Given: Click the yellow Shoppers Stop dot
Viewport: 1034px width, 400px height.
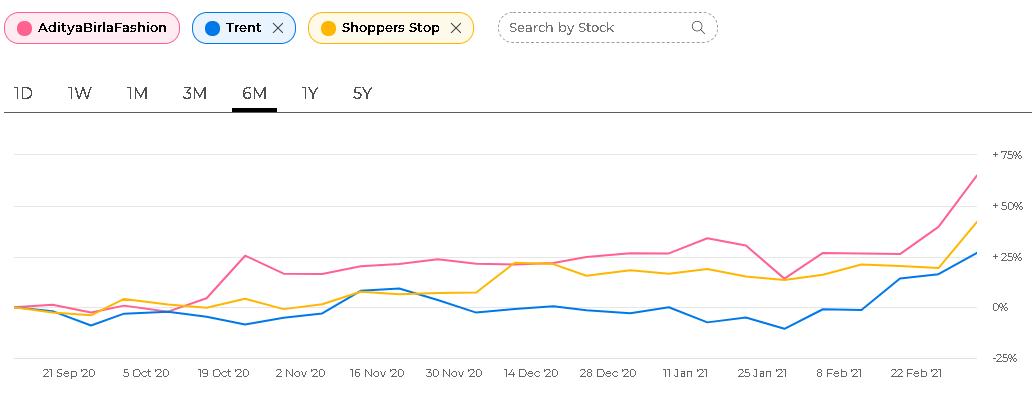Looking at the screenshot, I should (328, 28).
